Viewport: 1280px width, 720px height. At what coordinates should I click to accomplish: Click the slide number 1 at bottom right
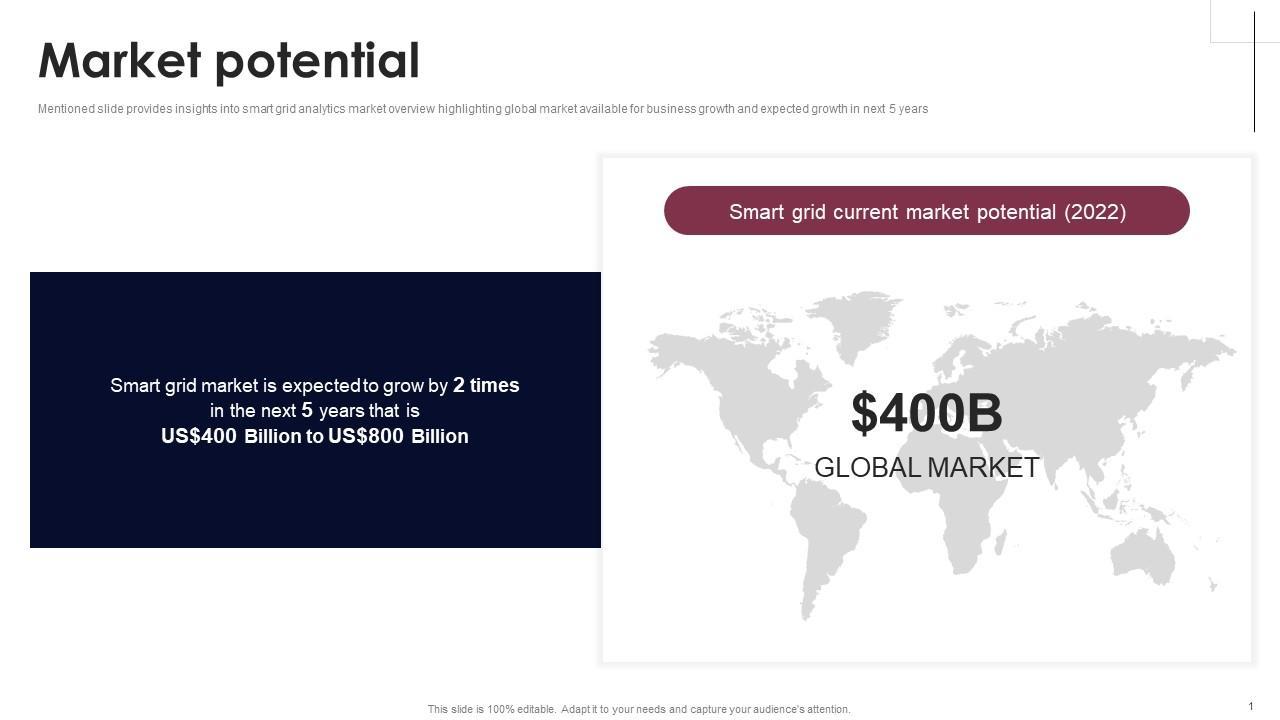click(1250, 706)
